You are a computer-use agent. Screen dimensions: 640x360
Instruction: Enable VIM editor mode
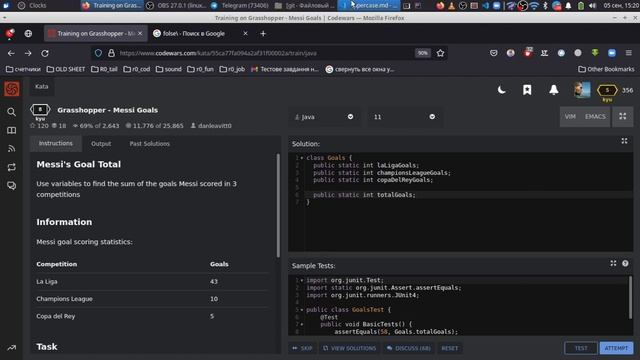click(x=570, y=117)
